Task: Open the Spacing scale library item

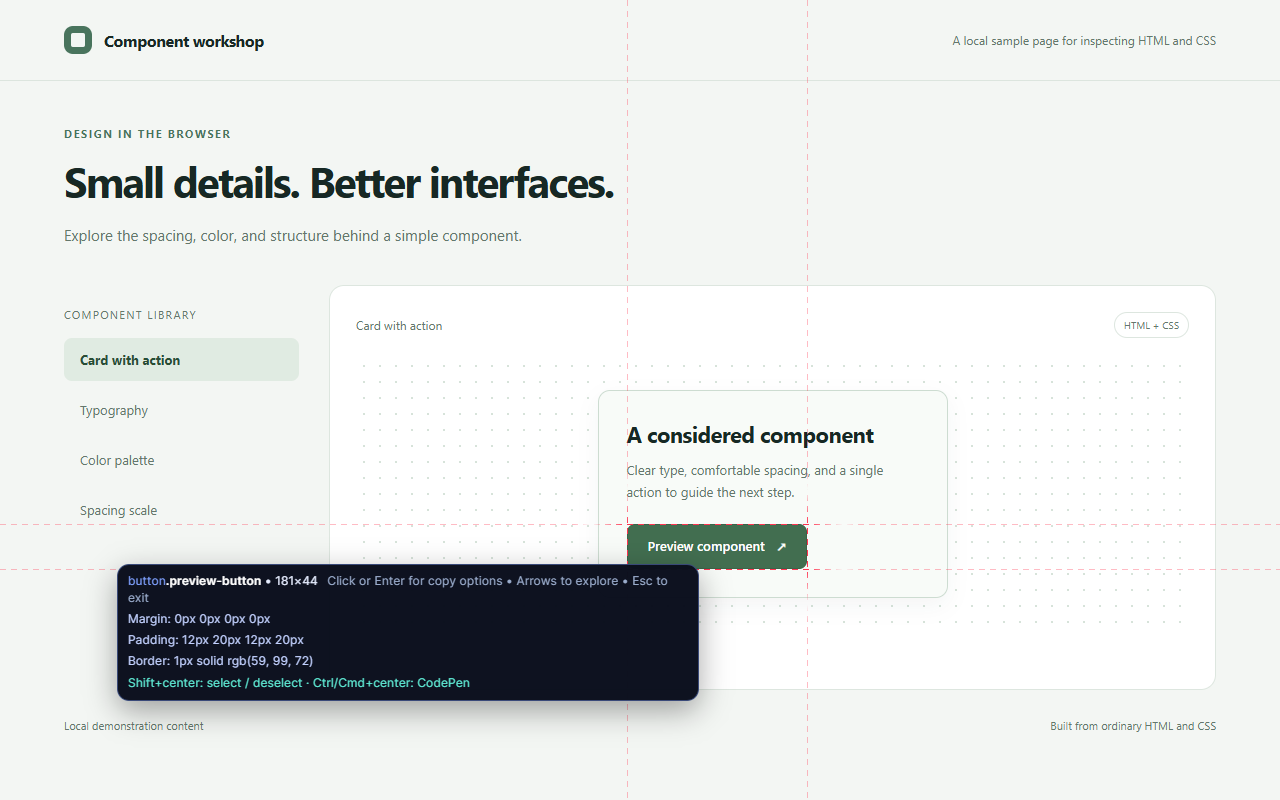Action: [x=181, y=510]
